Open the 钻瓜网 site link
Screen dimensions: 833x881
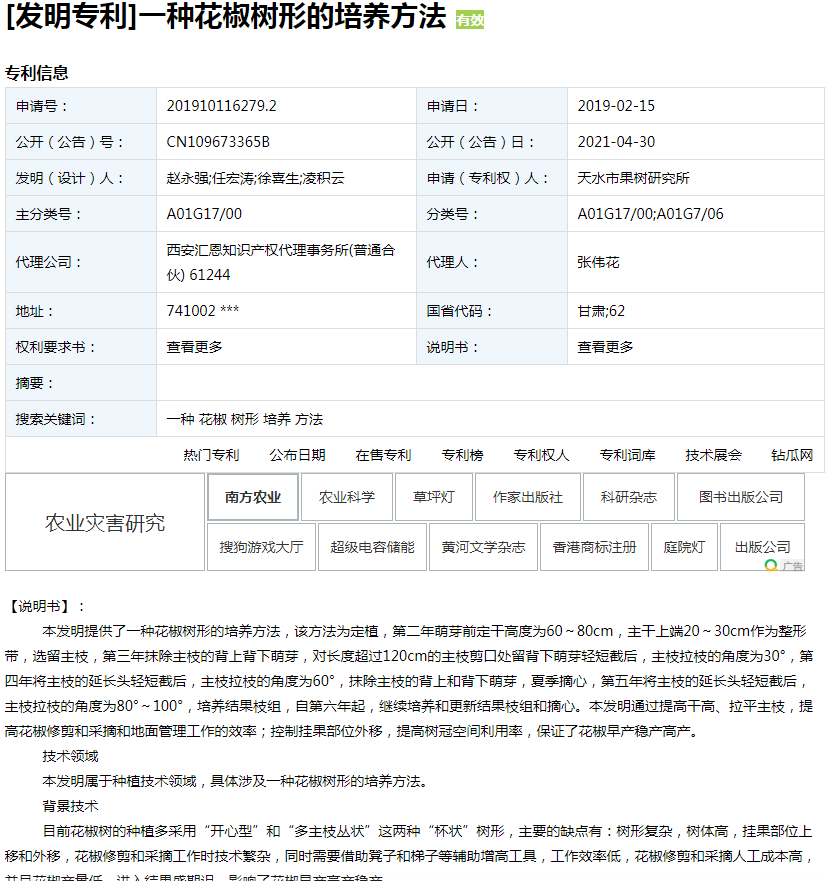(792, 455)
